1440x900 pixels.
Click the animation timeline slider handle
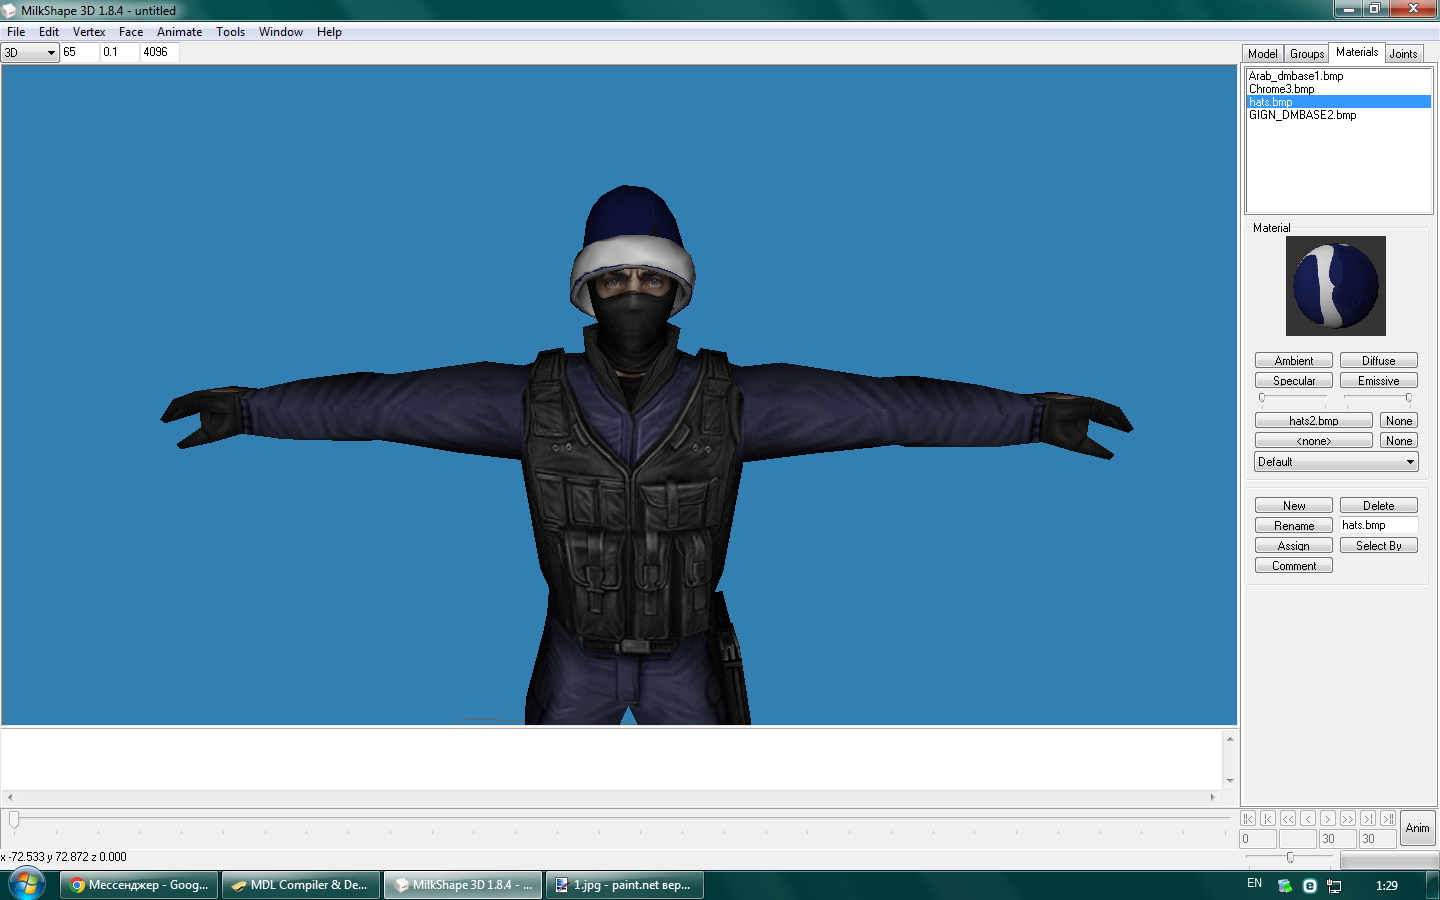point(14,820)
